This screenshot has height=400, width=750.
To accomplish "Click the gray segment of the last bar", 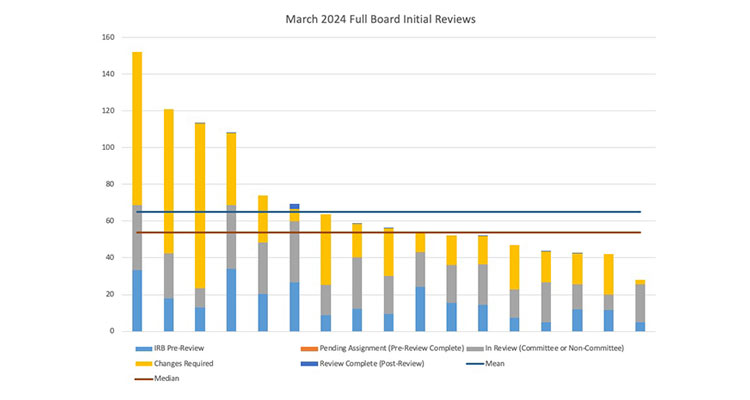I will pos(640,303).
